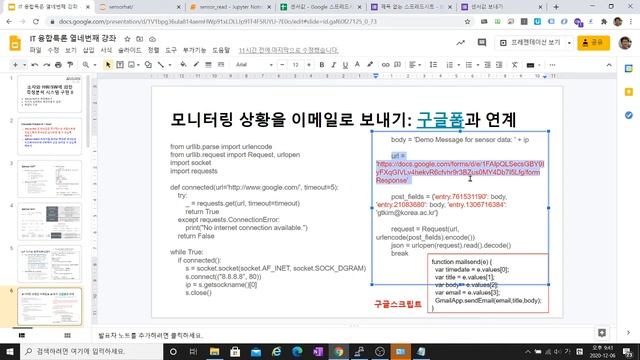Open the last edit history link
Screen dimensions: 640x360
pos(288,50)
